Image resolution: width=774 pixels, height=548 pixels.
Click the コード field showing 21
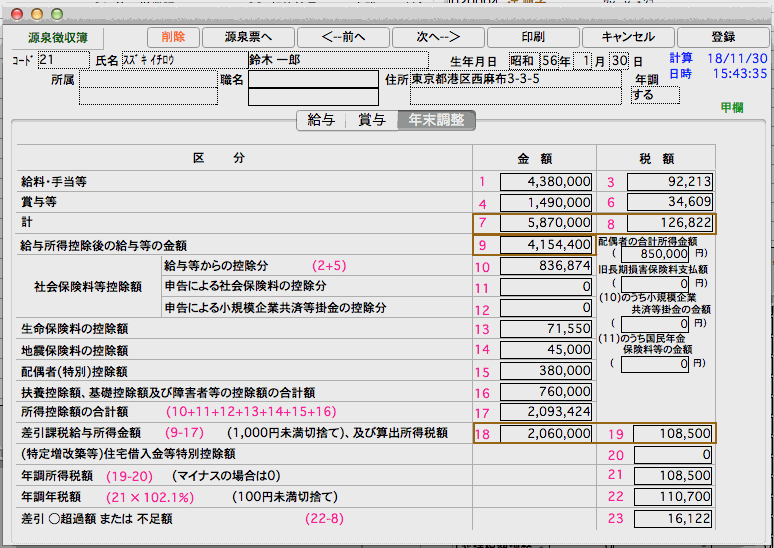(62, 60)
